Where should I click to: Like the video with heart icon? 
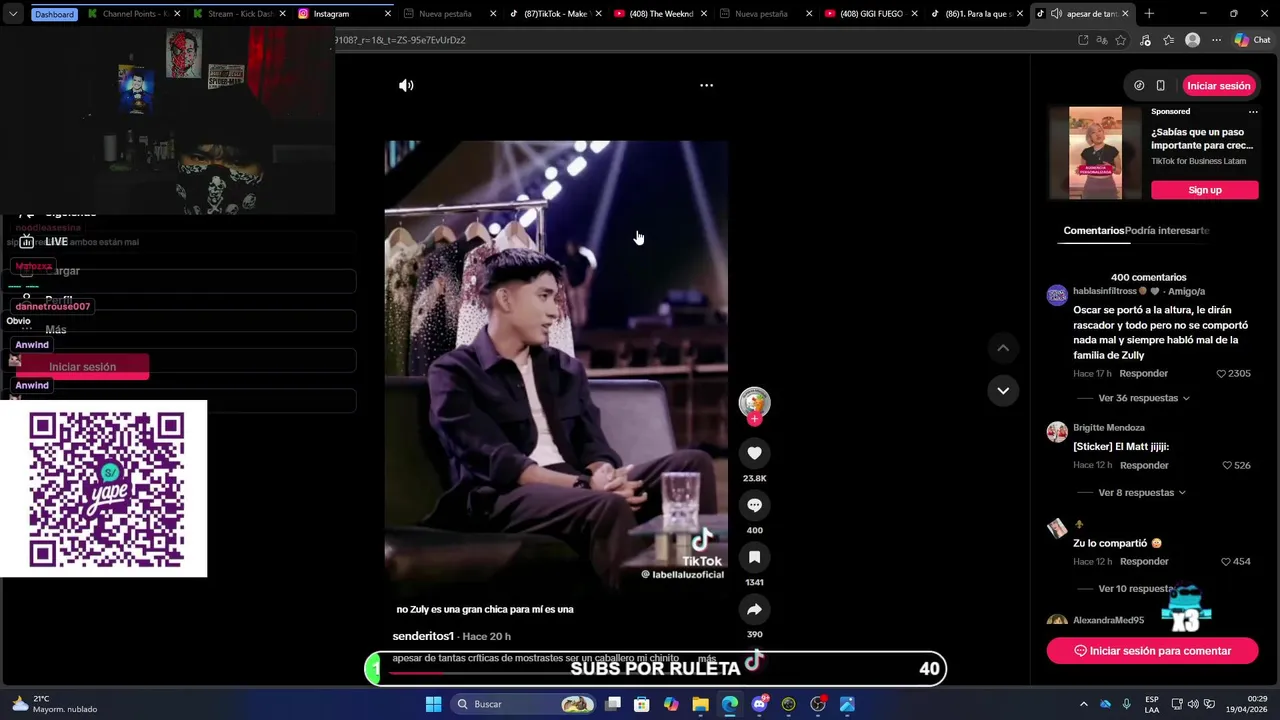[x=754, y=453]
